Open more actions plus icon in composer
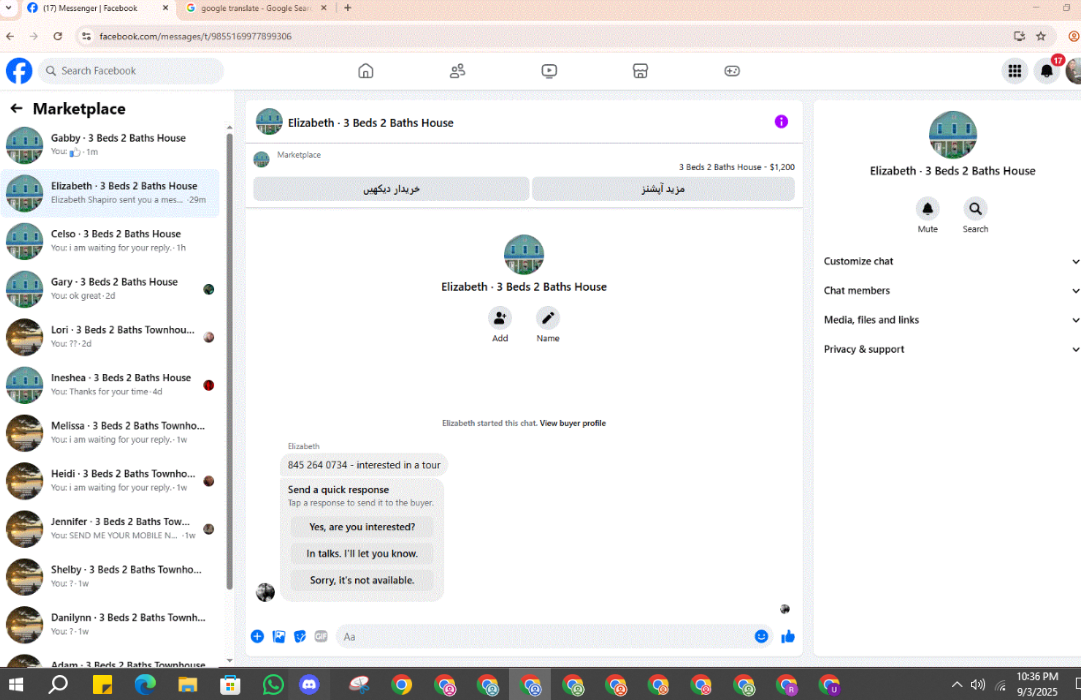The height and width of the screenshot is (700, 1081). point(257,637)
